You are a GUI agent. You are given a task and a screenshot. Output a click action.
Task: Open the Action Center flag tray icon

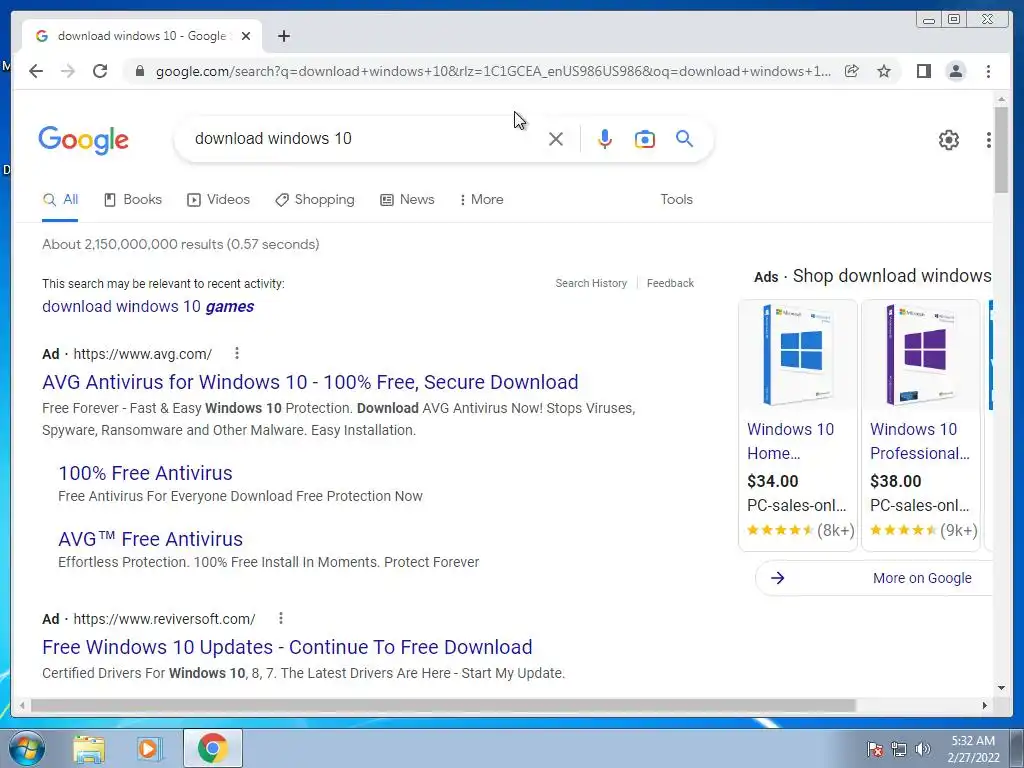(874, 749)
